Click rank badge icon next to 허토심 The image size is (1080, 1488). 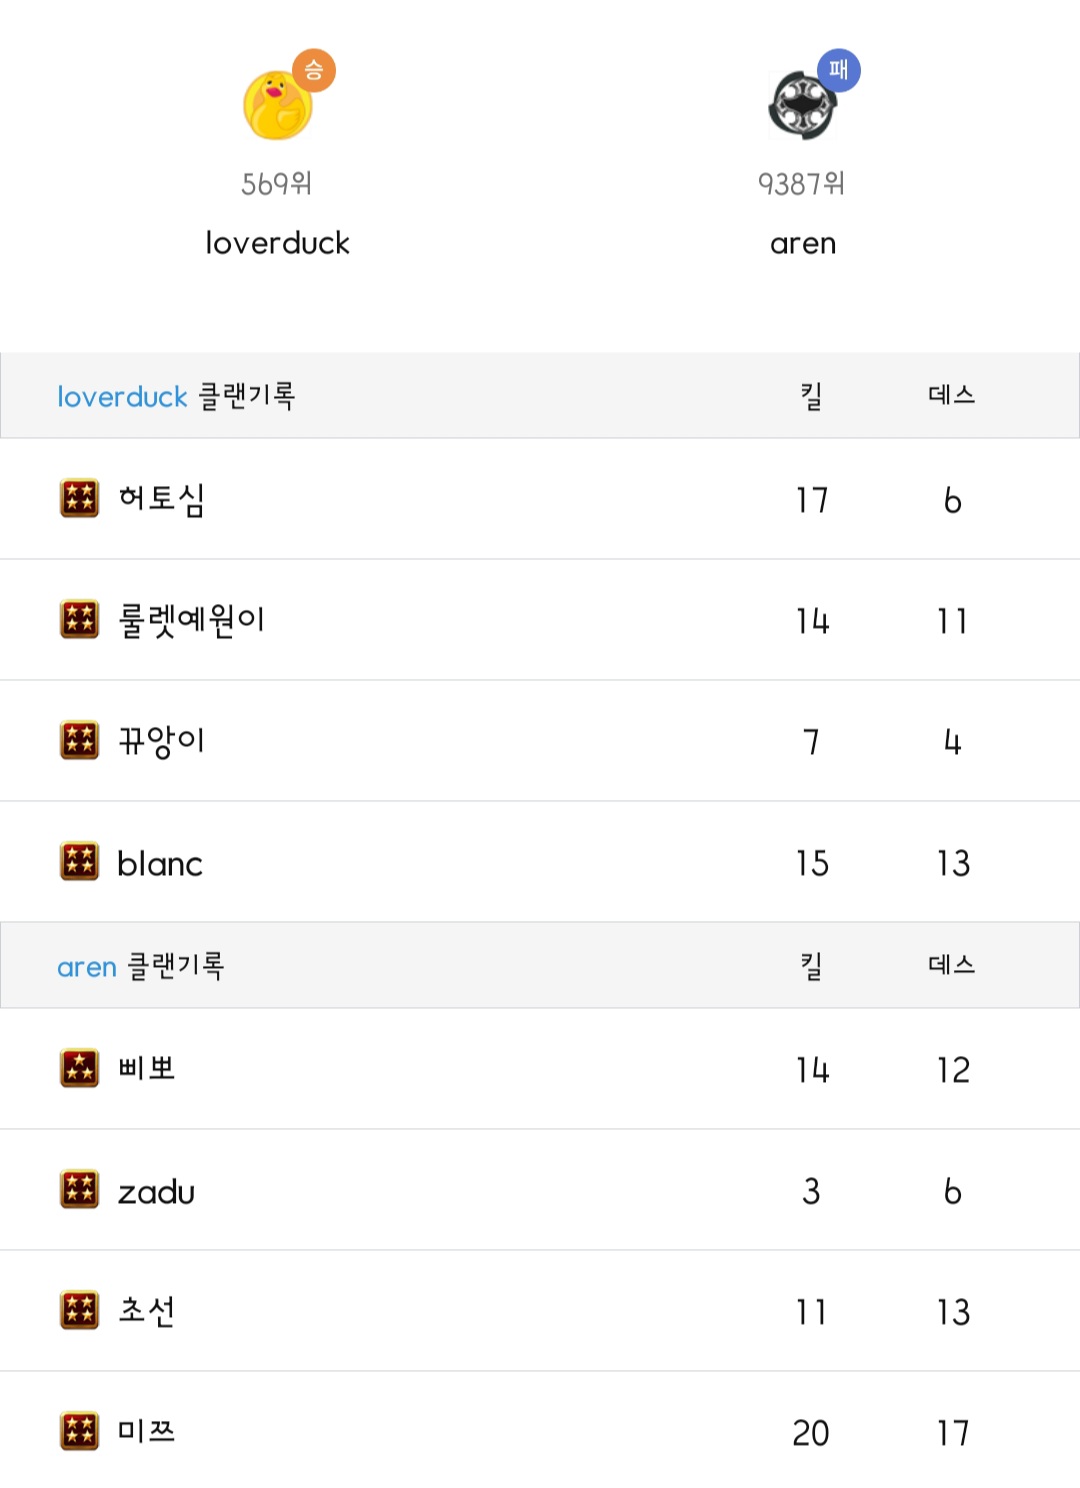pos(80,498)
